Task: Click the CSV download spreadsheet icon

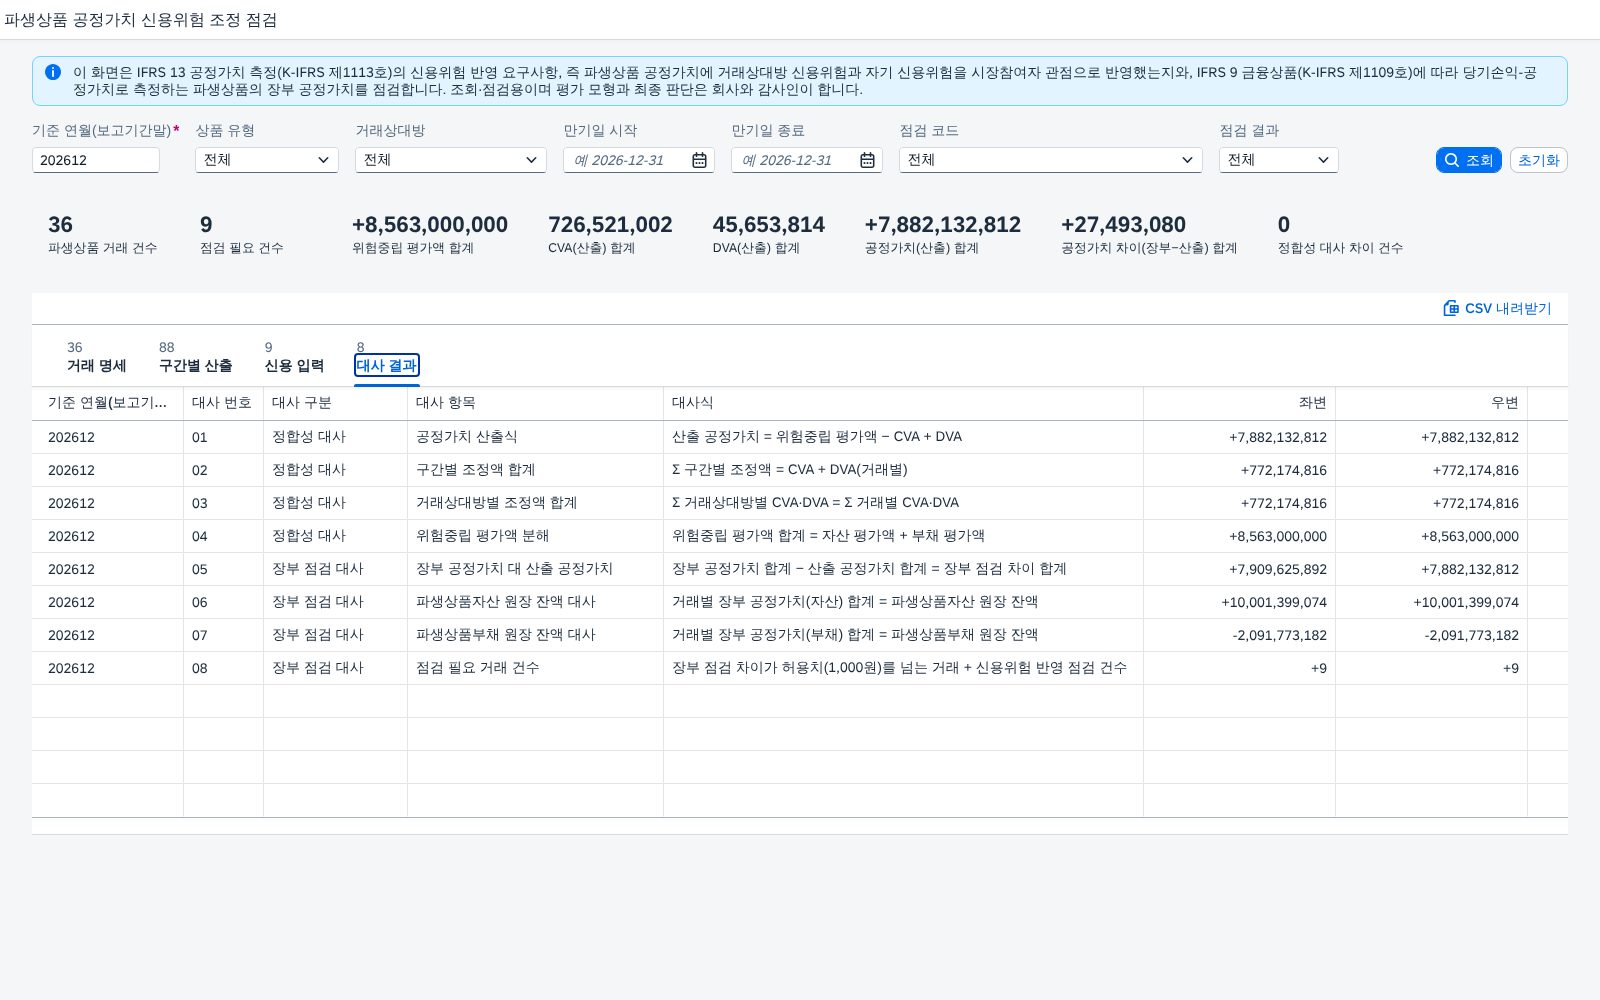Action: click(1451, 308)
